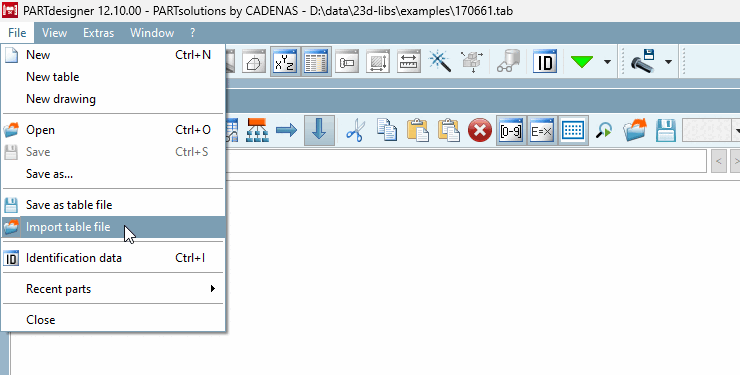The image size is (740, 375).
Task: Click the blue right arrow icon
Action: [x=286, y=130]
